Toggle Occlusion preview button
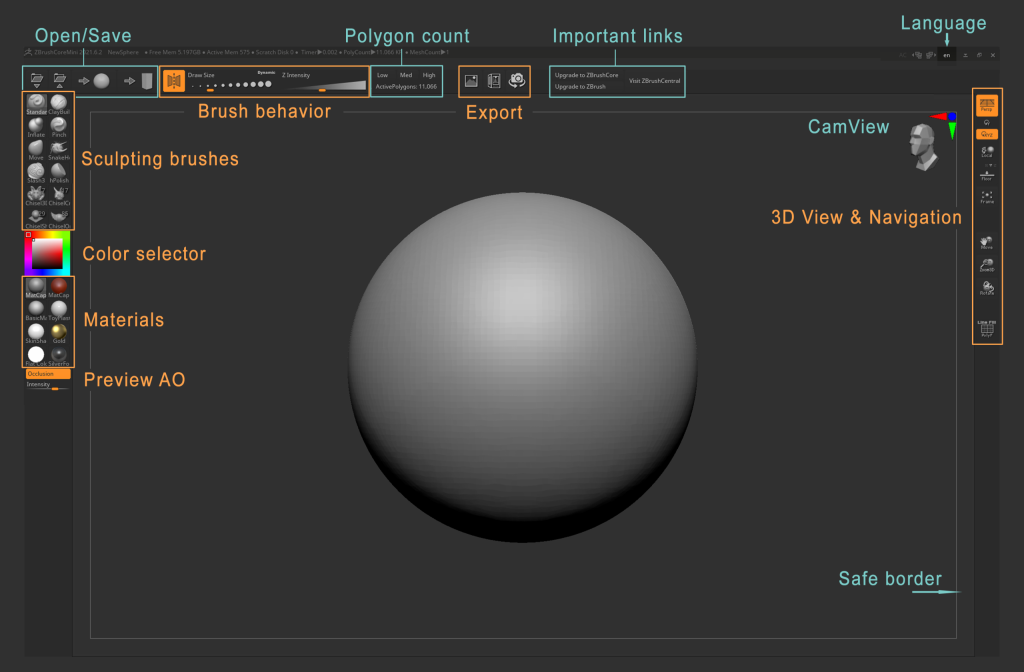Image resolution: width=1024 pixels, height=672 pixels. (48, 374)
